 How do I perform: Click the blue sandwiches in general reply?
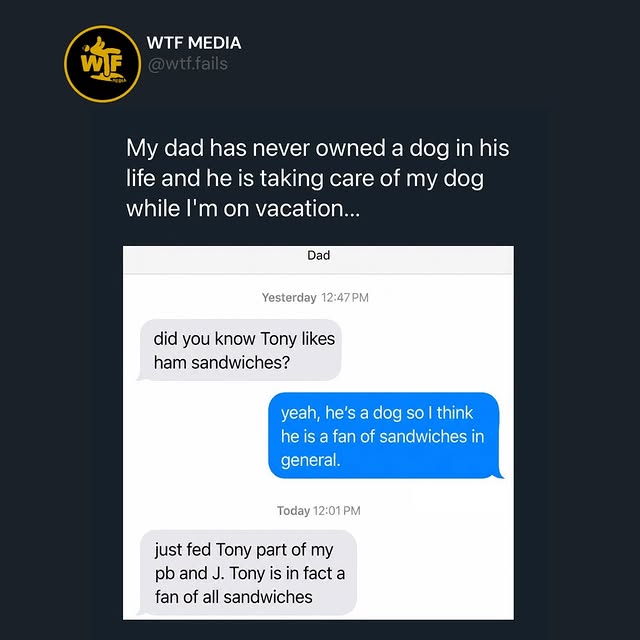pyautogui.click(x=386, y=436)
